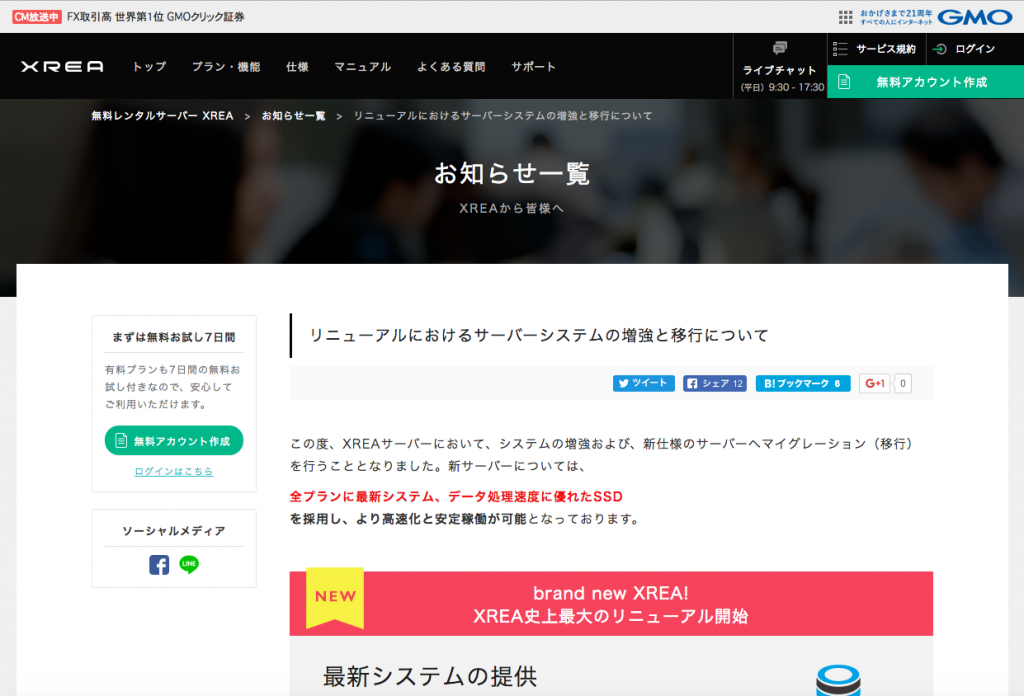This screenshot has height=696, width=1024.
Task: Open LINE from the ソーシャルメディア panel
Action: click(x=189, y=565)
